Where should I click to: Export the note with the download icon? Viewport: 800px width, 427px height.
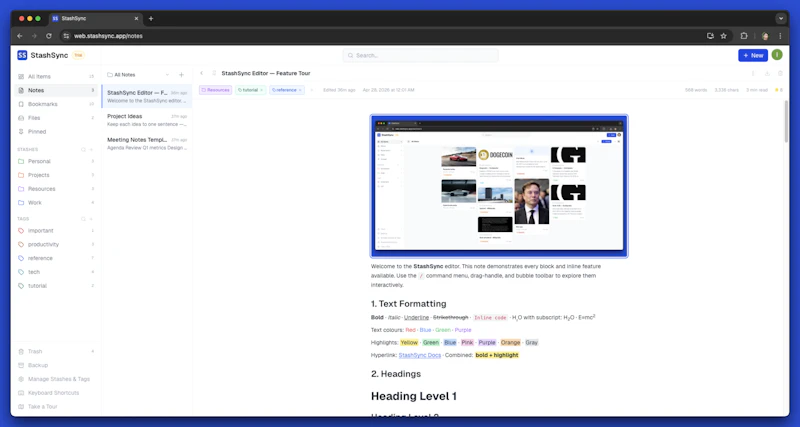point(767,73)
